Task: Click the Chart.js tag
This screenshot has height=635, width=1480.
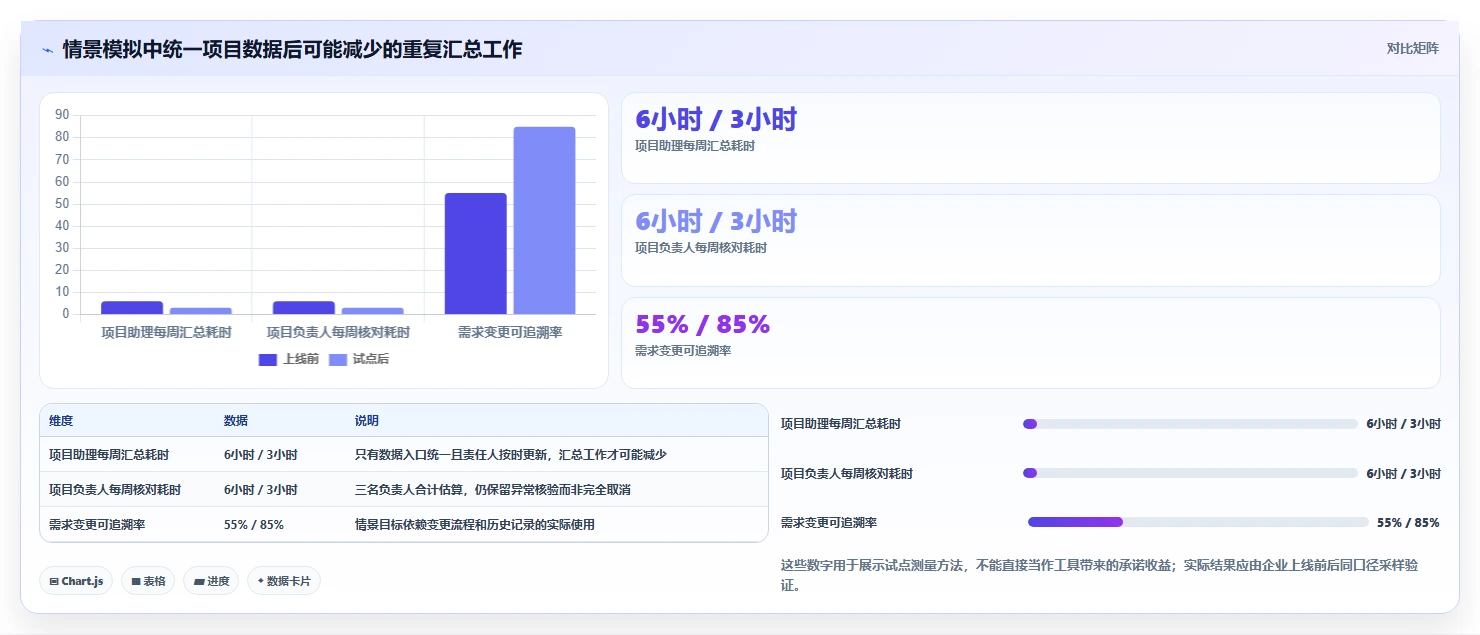Action: pyautogui.click(x=76, y=581)
